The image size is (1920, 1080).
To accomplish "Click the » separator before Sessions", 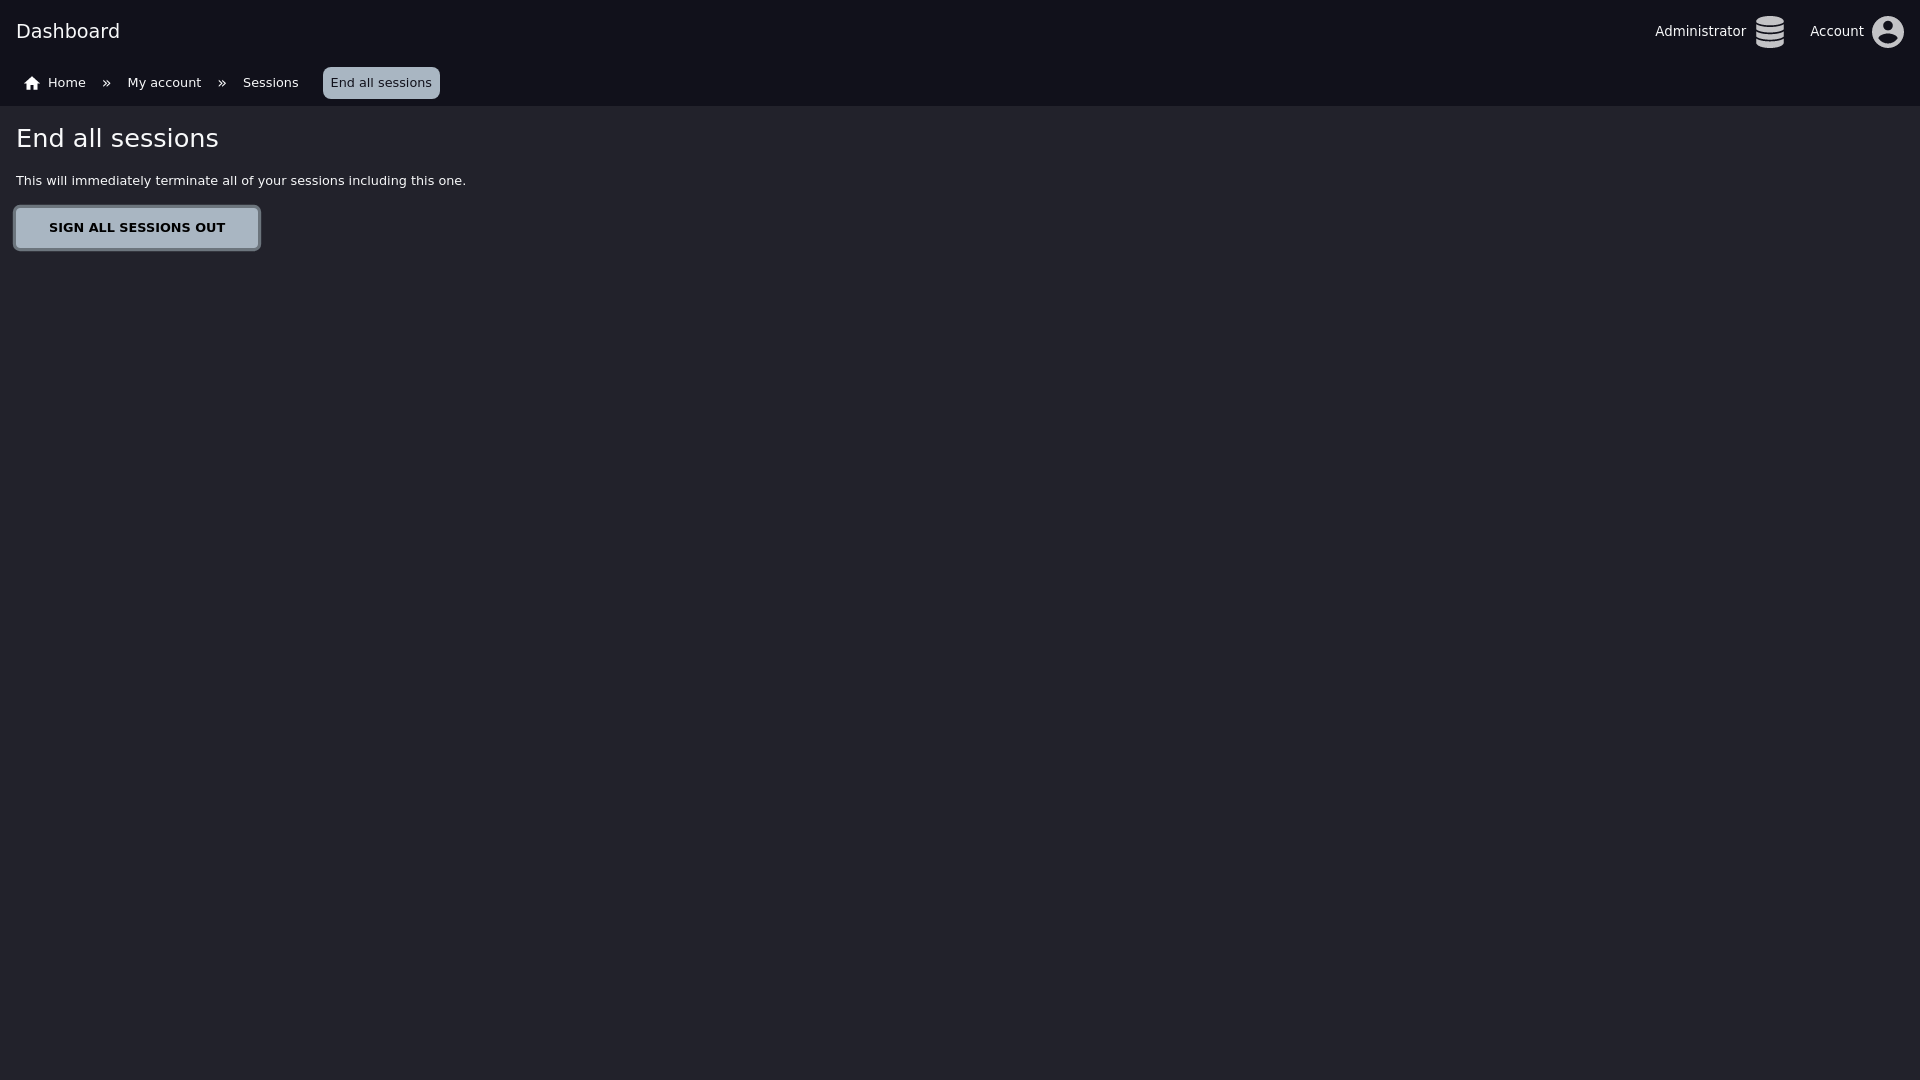I will 222,83.
